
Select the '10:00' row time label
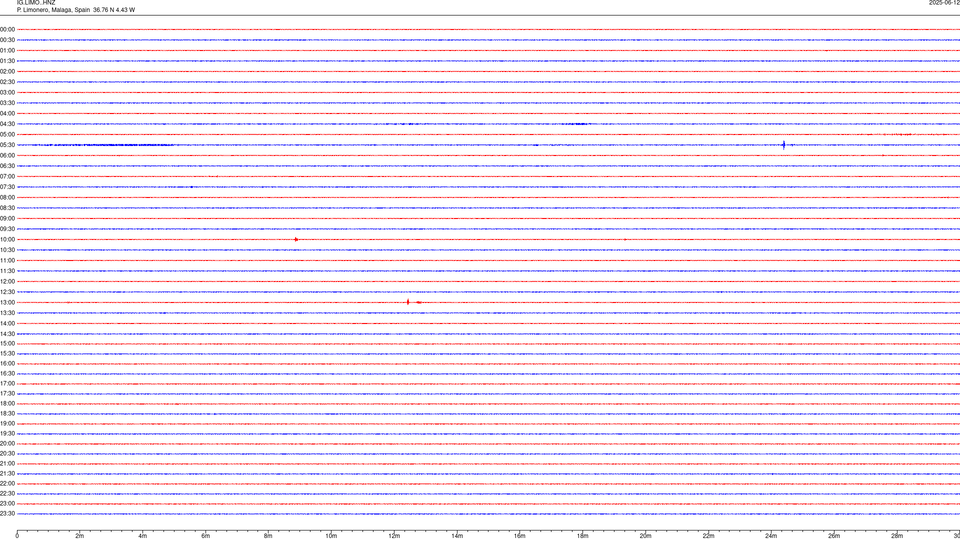click(7, 239)
